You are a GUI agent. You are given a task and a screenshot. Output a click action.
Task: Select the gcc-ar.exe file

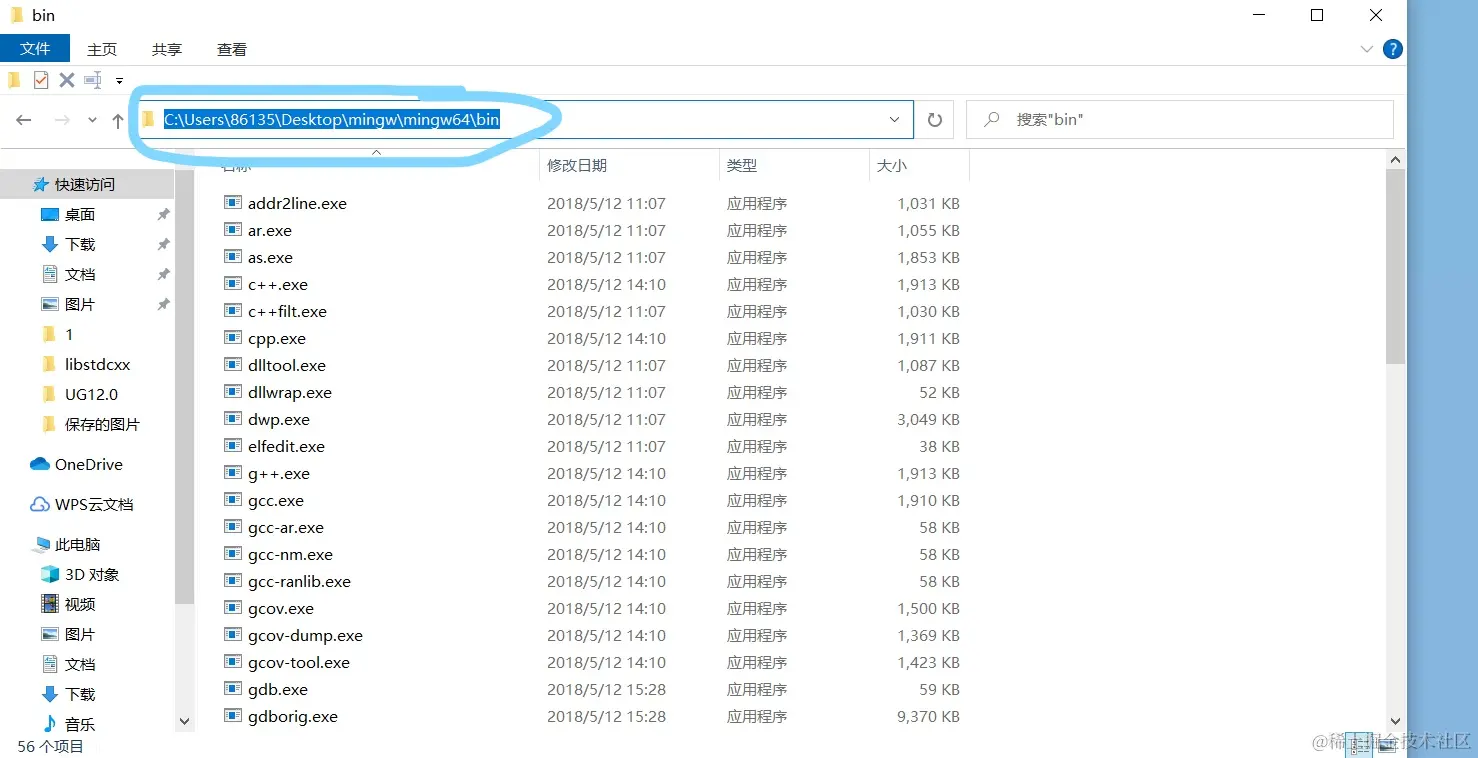pyautogui.click(x=286, y=527)
